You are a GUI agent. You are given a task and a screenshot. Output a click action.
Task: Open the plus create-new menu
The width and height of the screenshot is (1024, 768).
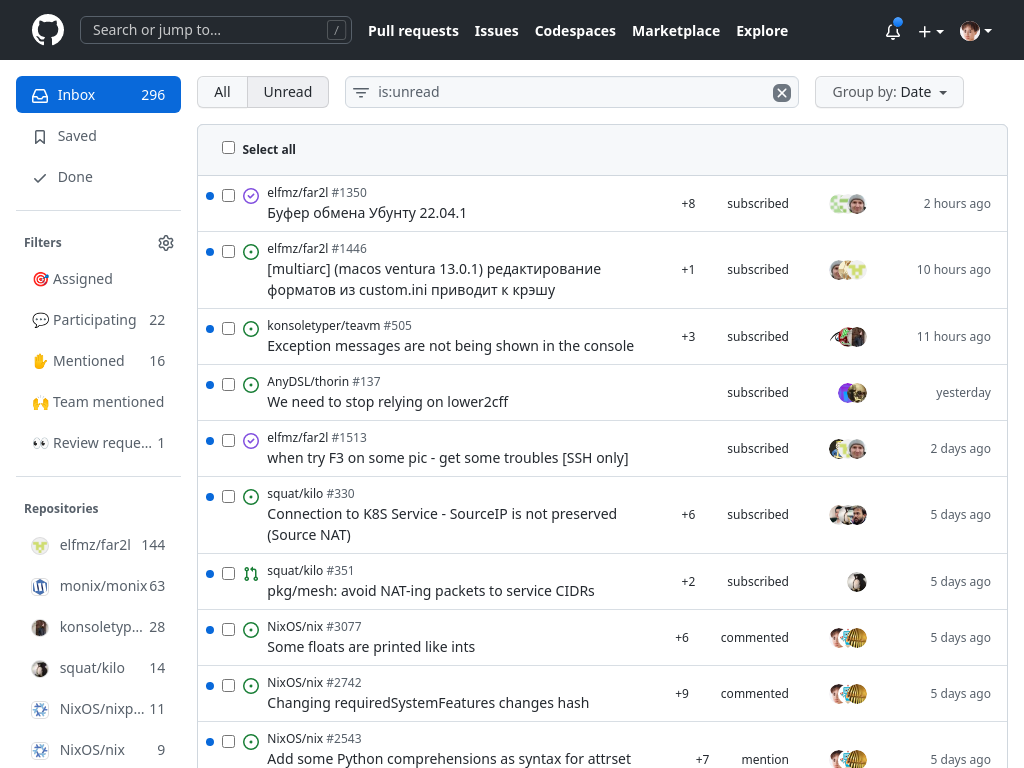pos(931,31)
